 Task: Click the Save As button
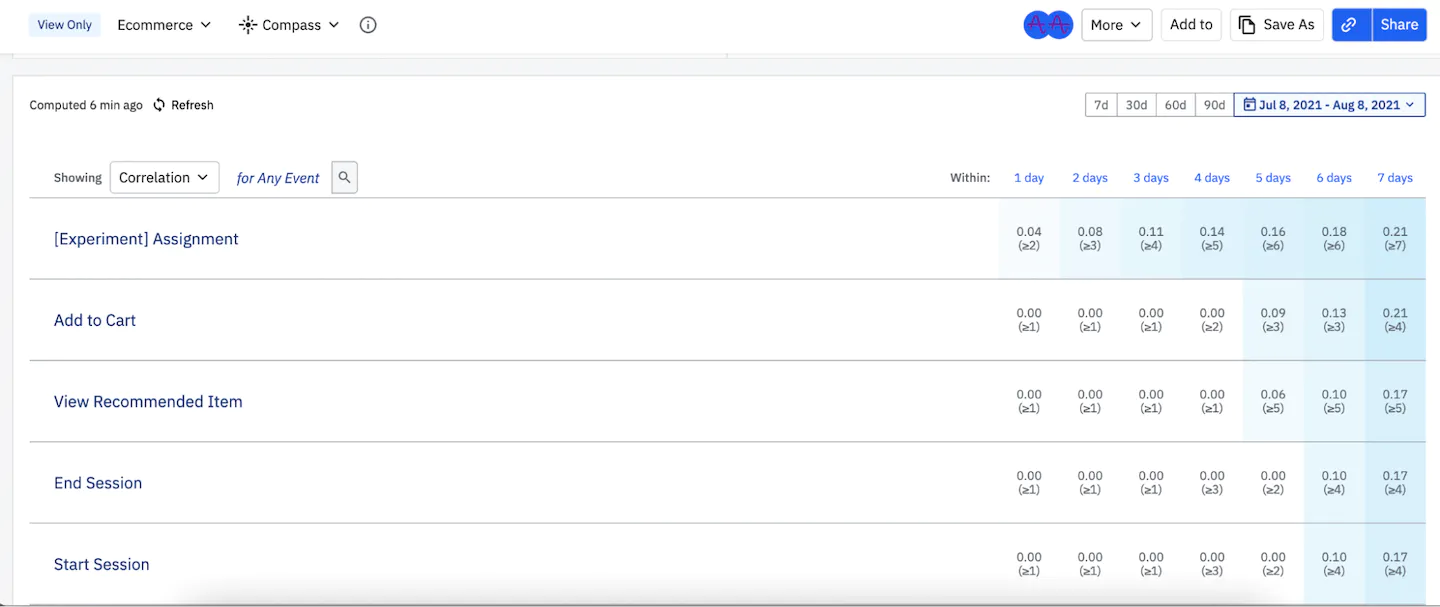click(1277, 25)
